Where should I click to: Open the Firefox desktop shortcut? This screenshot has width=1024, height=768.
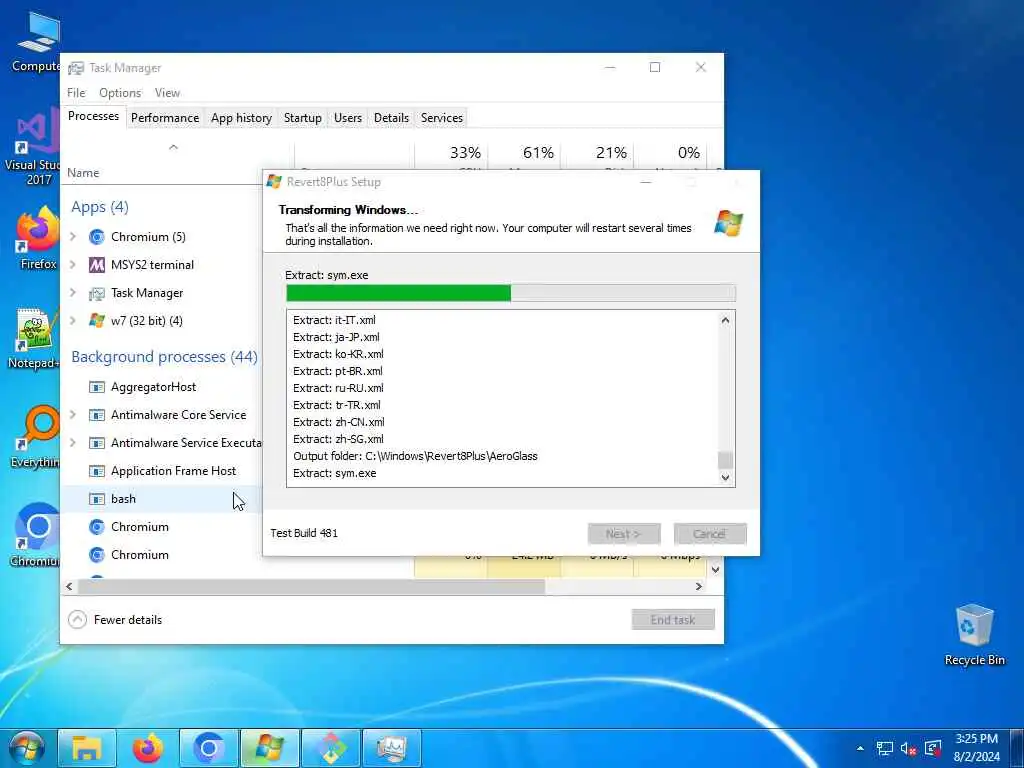37,238
